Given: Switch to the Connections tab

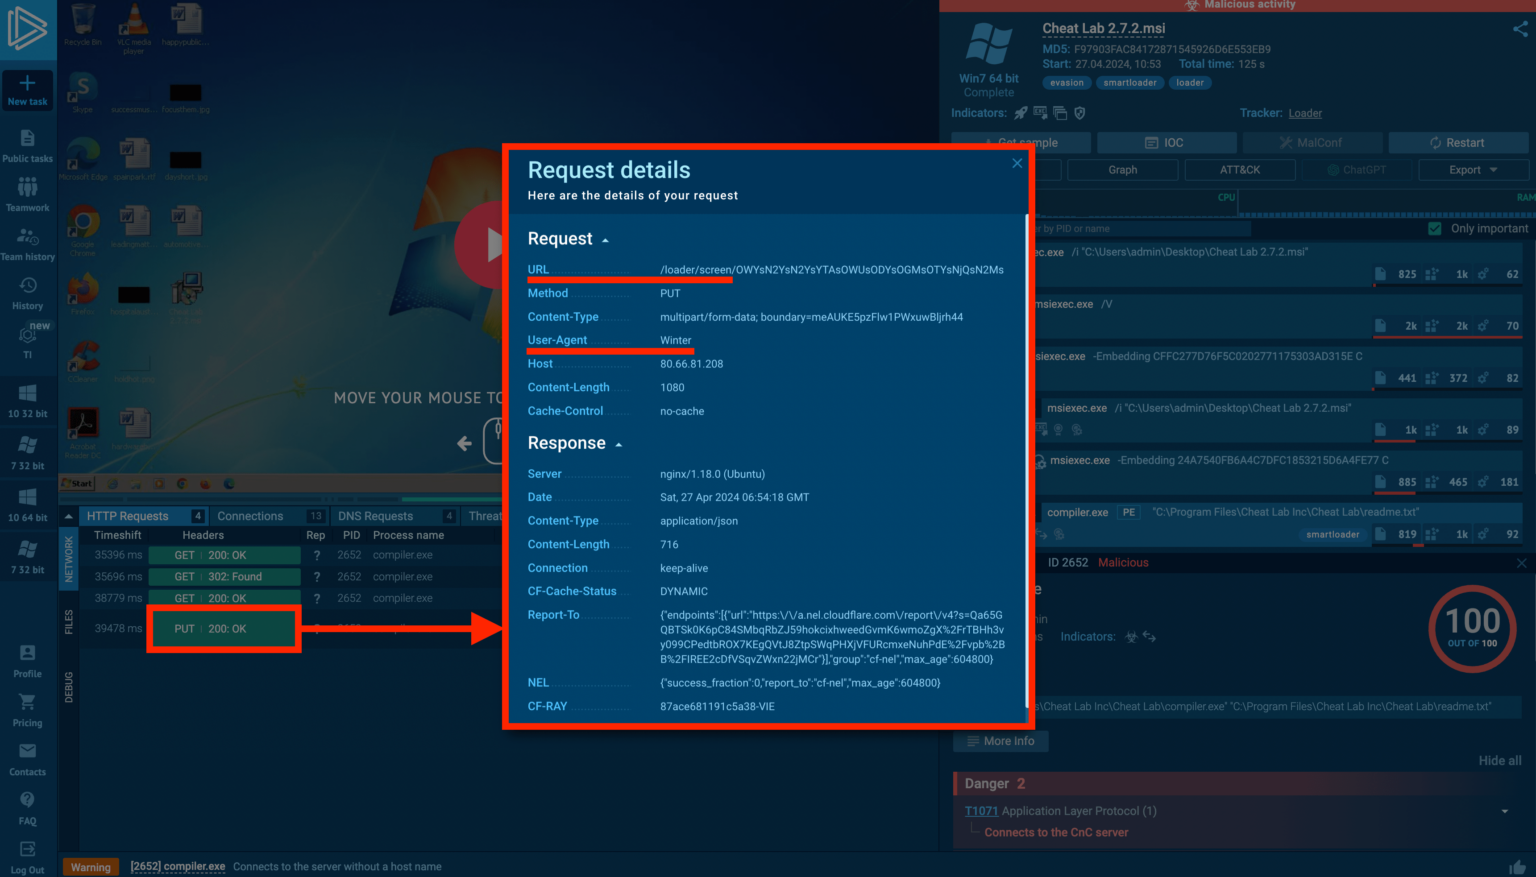Looking at the screenshot, I should coord(269,516).
